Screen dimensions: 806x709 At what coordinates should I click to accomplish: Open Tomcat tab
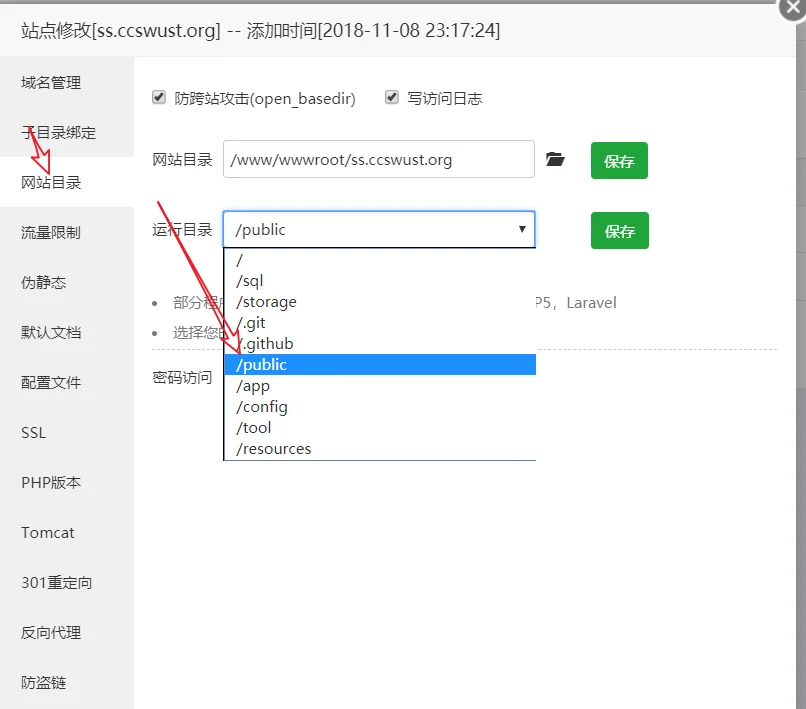[67, 532]
